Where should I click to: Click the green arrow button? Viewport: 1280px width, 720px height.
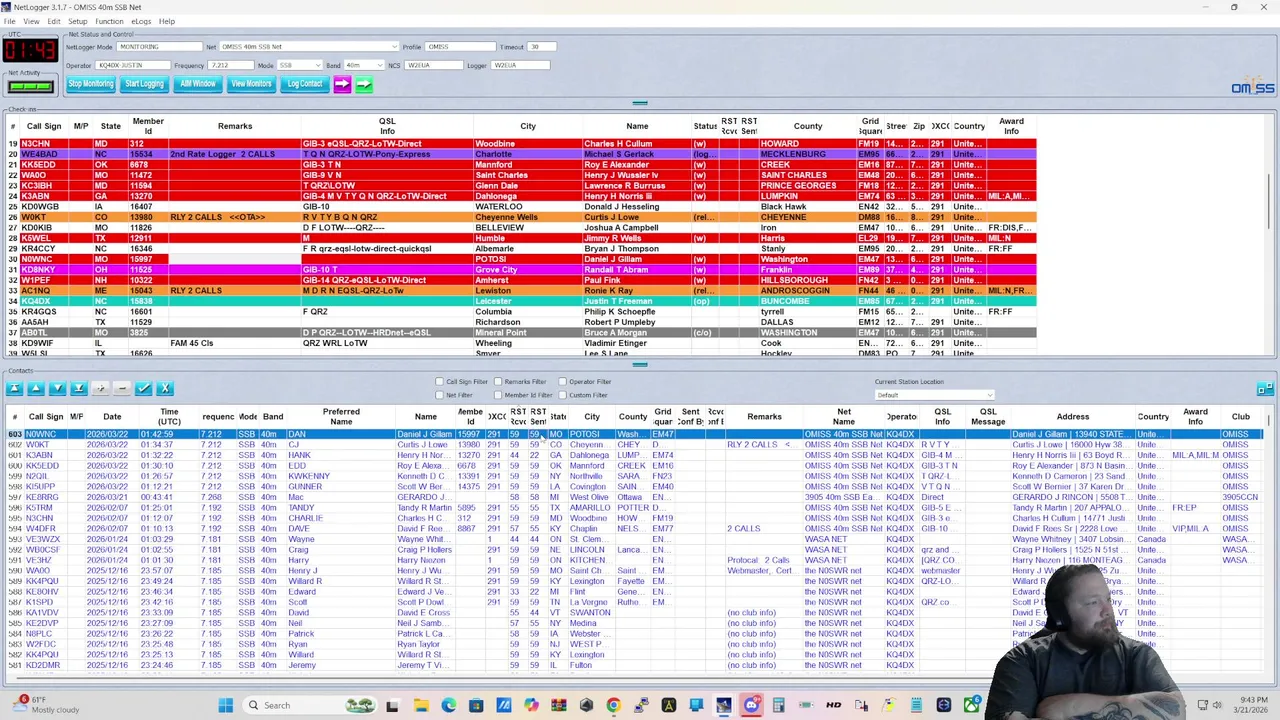coord(363,85)
